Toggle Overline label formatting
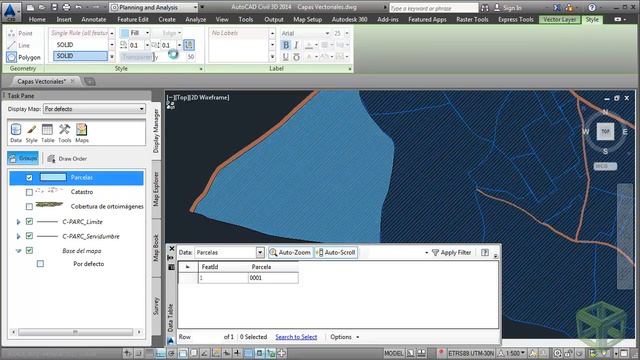Viewport: 640px width, 360px height. (296, 57)
